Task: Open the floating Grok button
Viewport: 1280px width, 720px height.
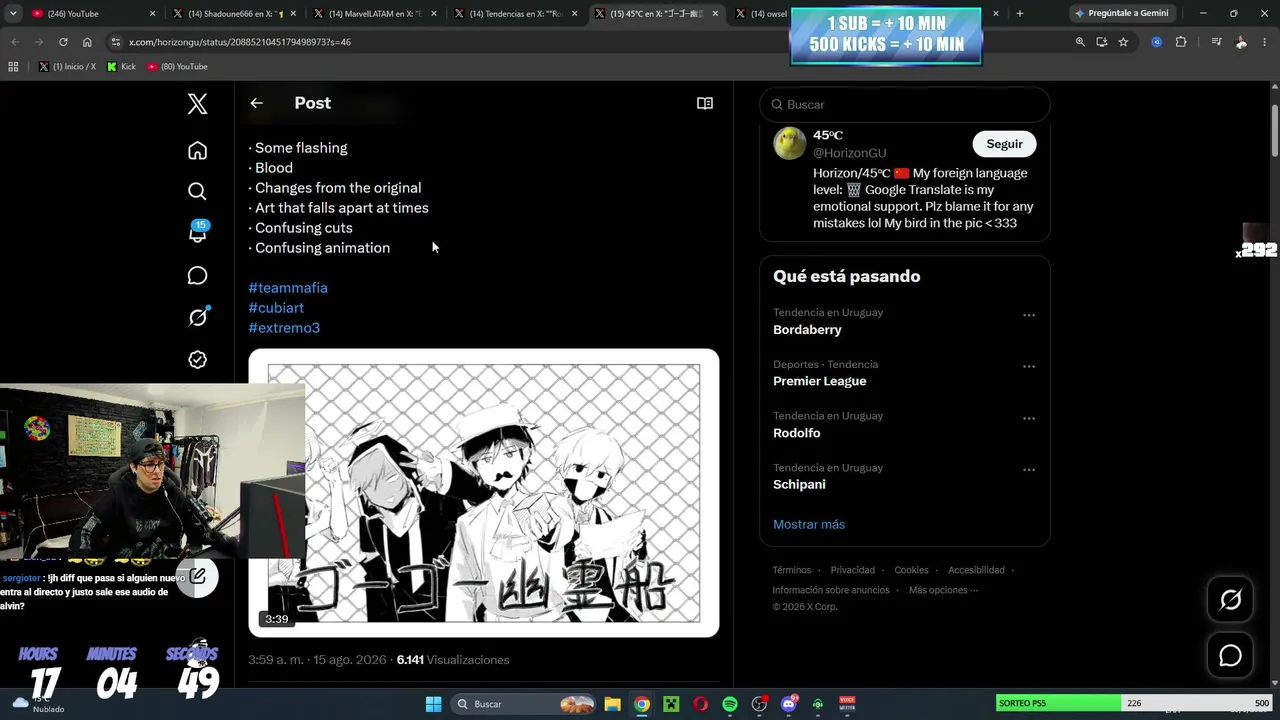Action: [1230, 599]
